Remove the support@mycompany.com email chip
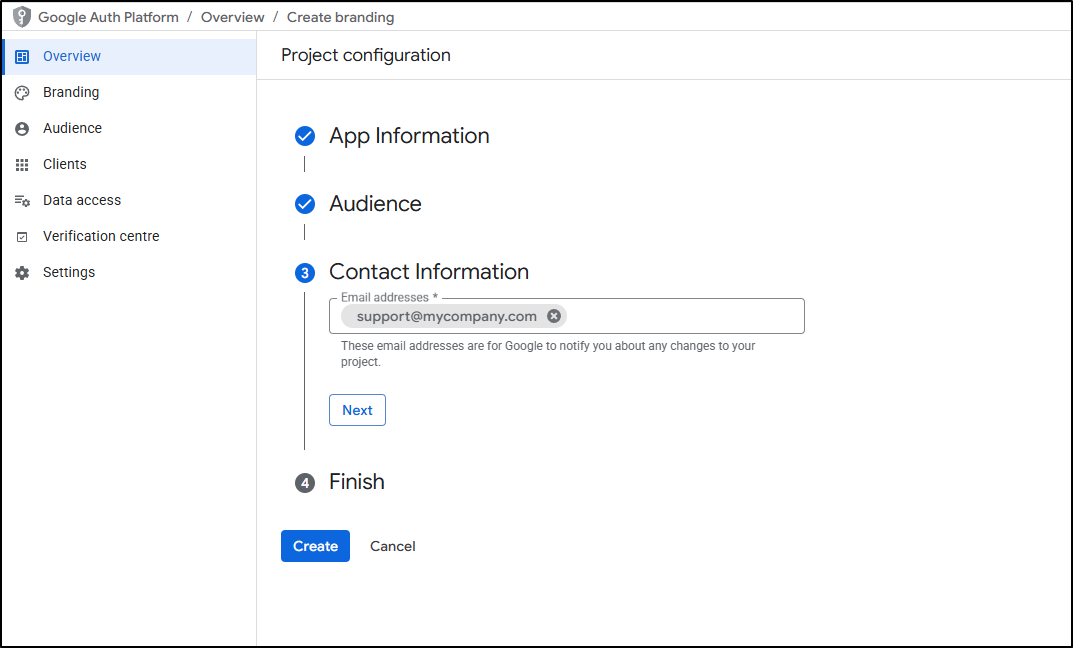This screenshot has width=1073, height=648. point(554,316)
